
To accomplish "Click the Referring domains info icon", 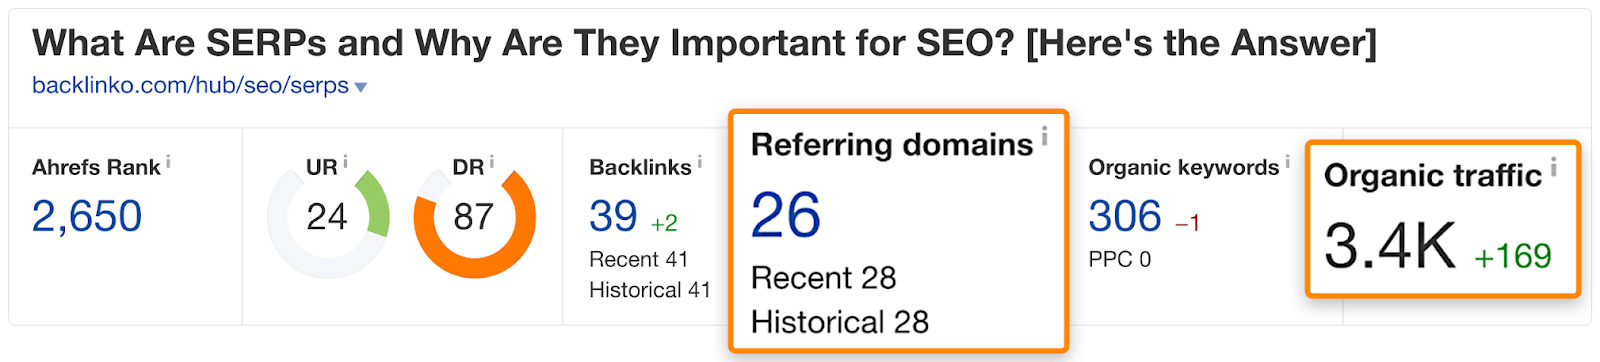I will pos(1044,136).
